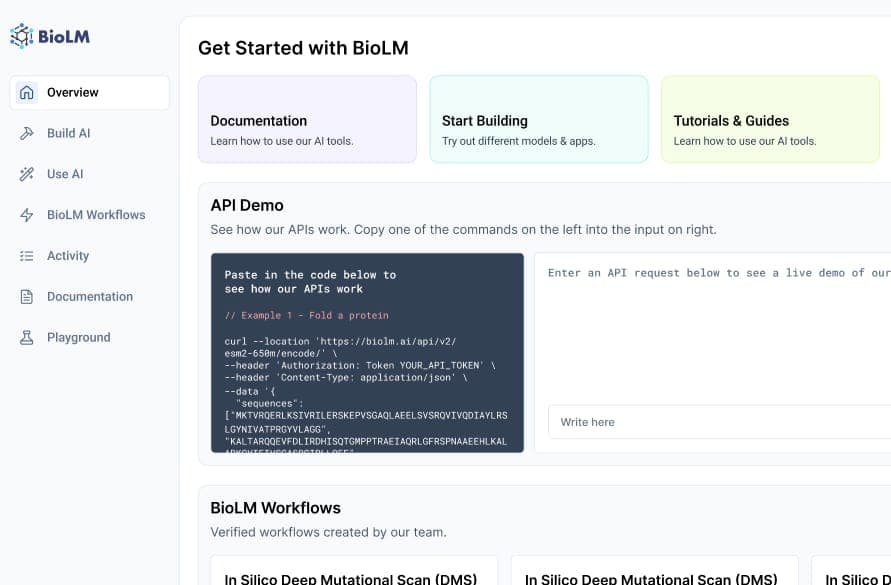Viewport: 891px width, 585px height.
Task: Click the Playground flask icon
Action: (x=27, y=338)
